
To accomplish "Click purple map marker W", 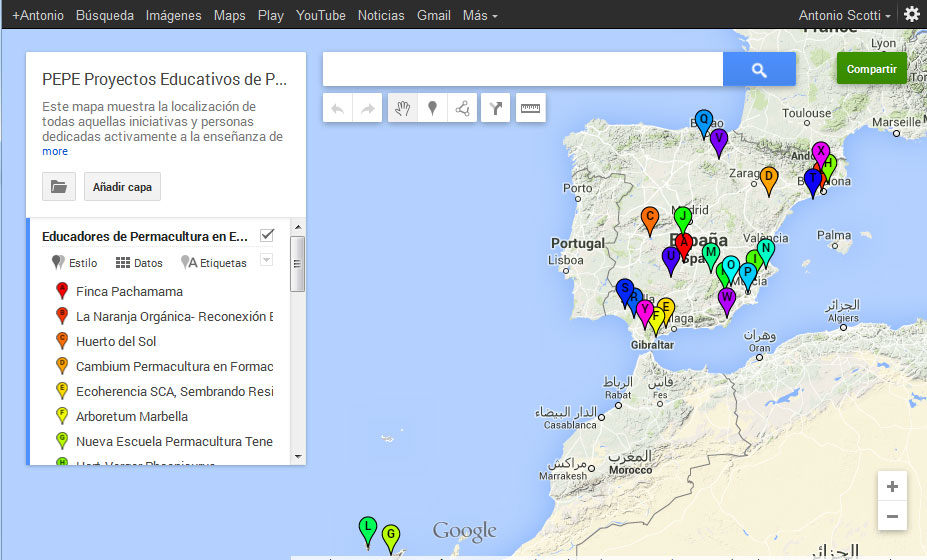I will coord(727,301).
